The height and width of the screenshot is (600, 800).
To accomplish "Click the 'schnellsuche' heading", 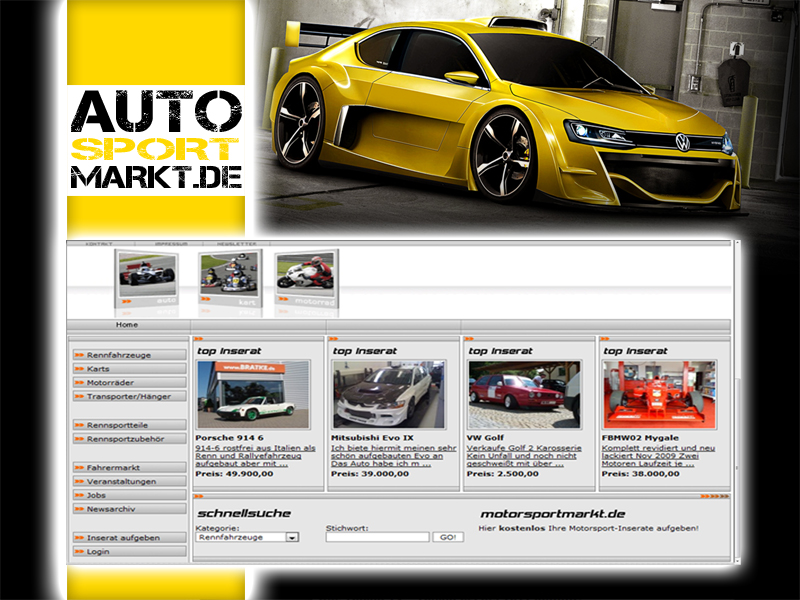I will click(x=244, y=513).
